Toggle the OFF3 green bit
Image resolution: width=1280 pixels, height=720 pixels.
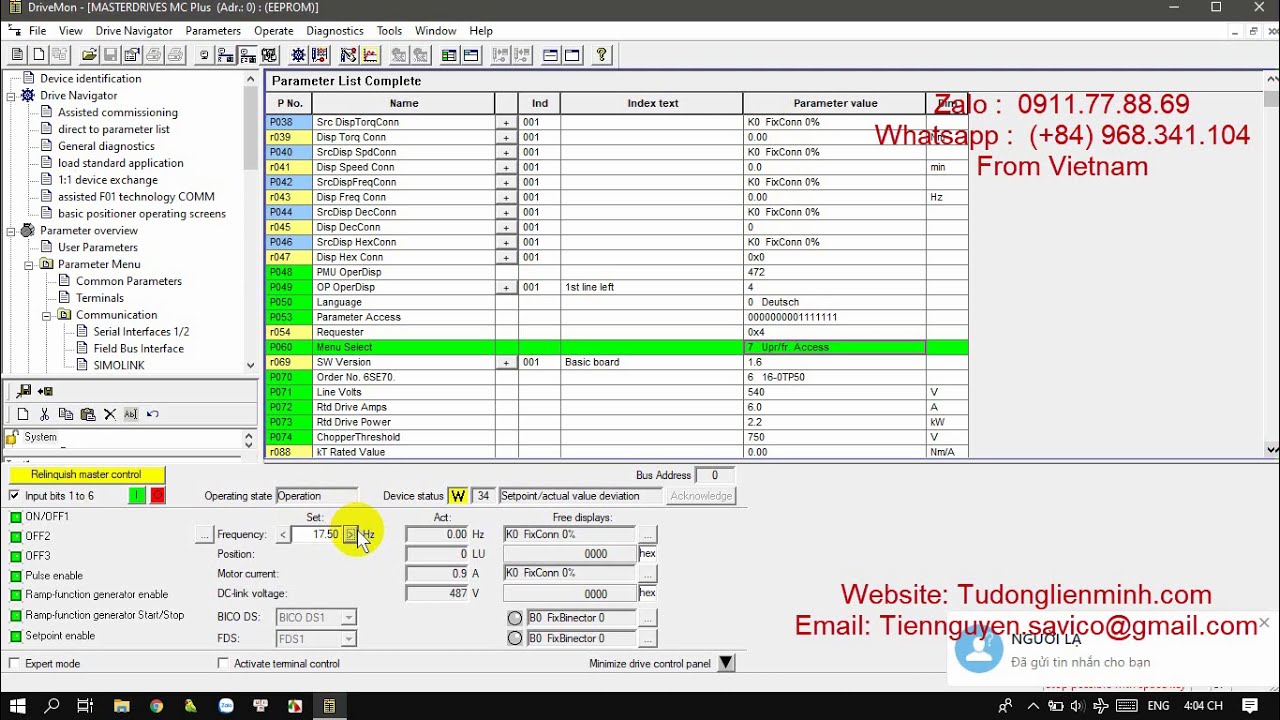click(x=15, y=556)
